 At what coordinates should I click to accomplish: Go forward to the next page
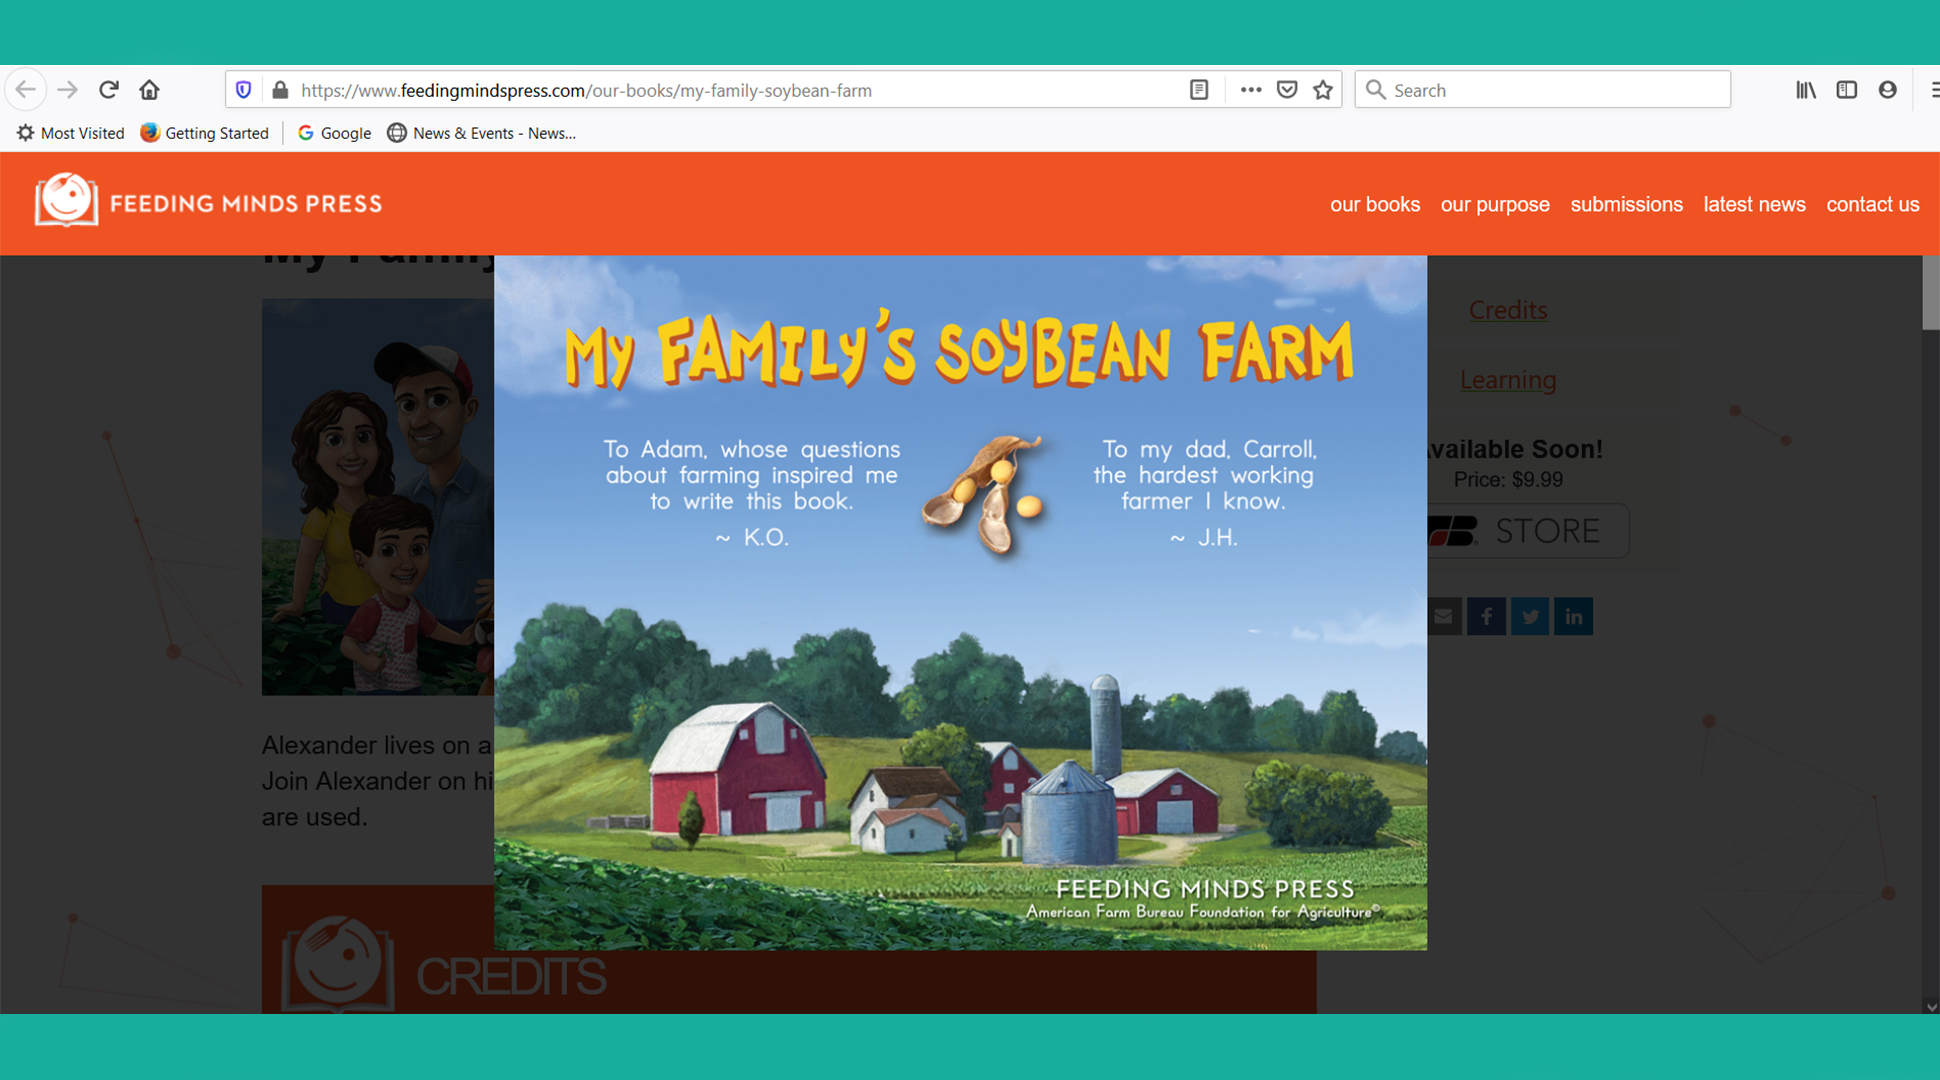coord(67,90)
